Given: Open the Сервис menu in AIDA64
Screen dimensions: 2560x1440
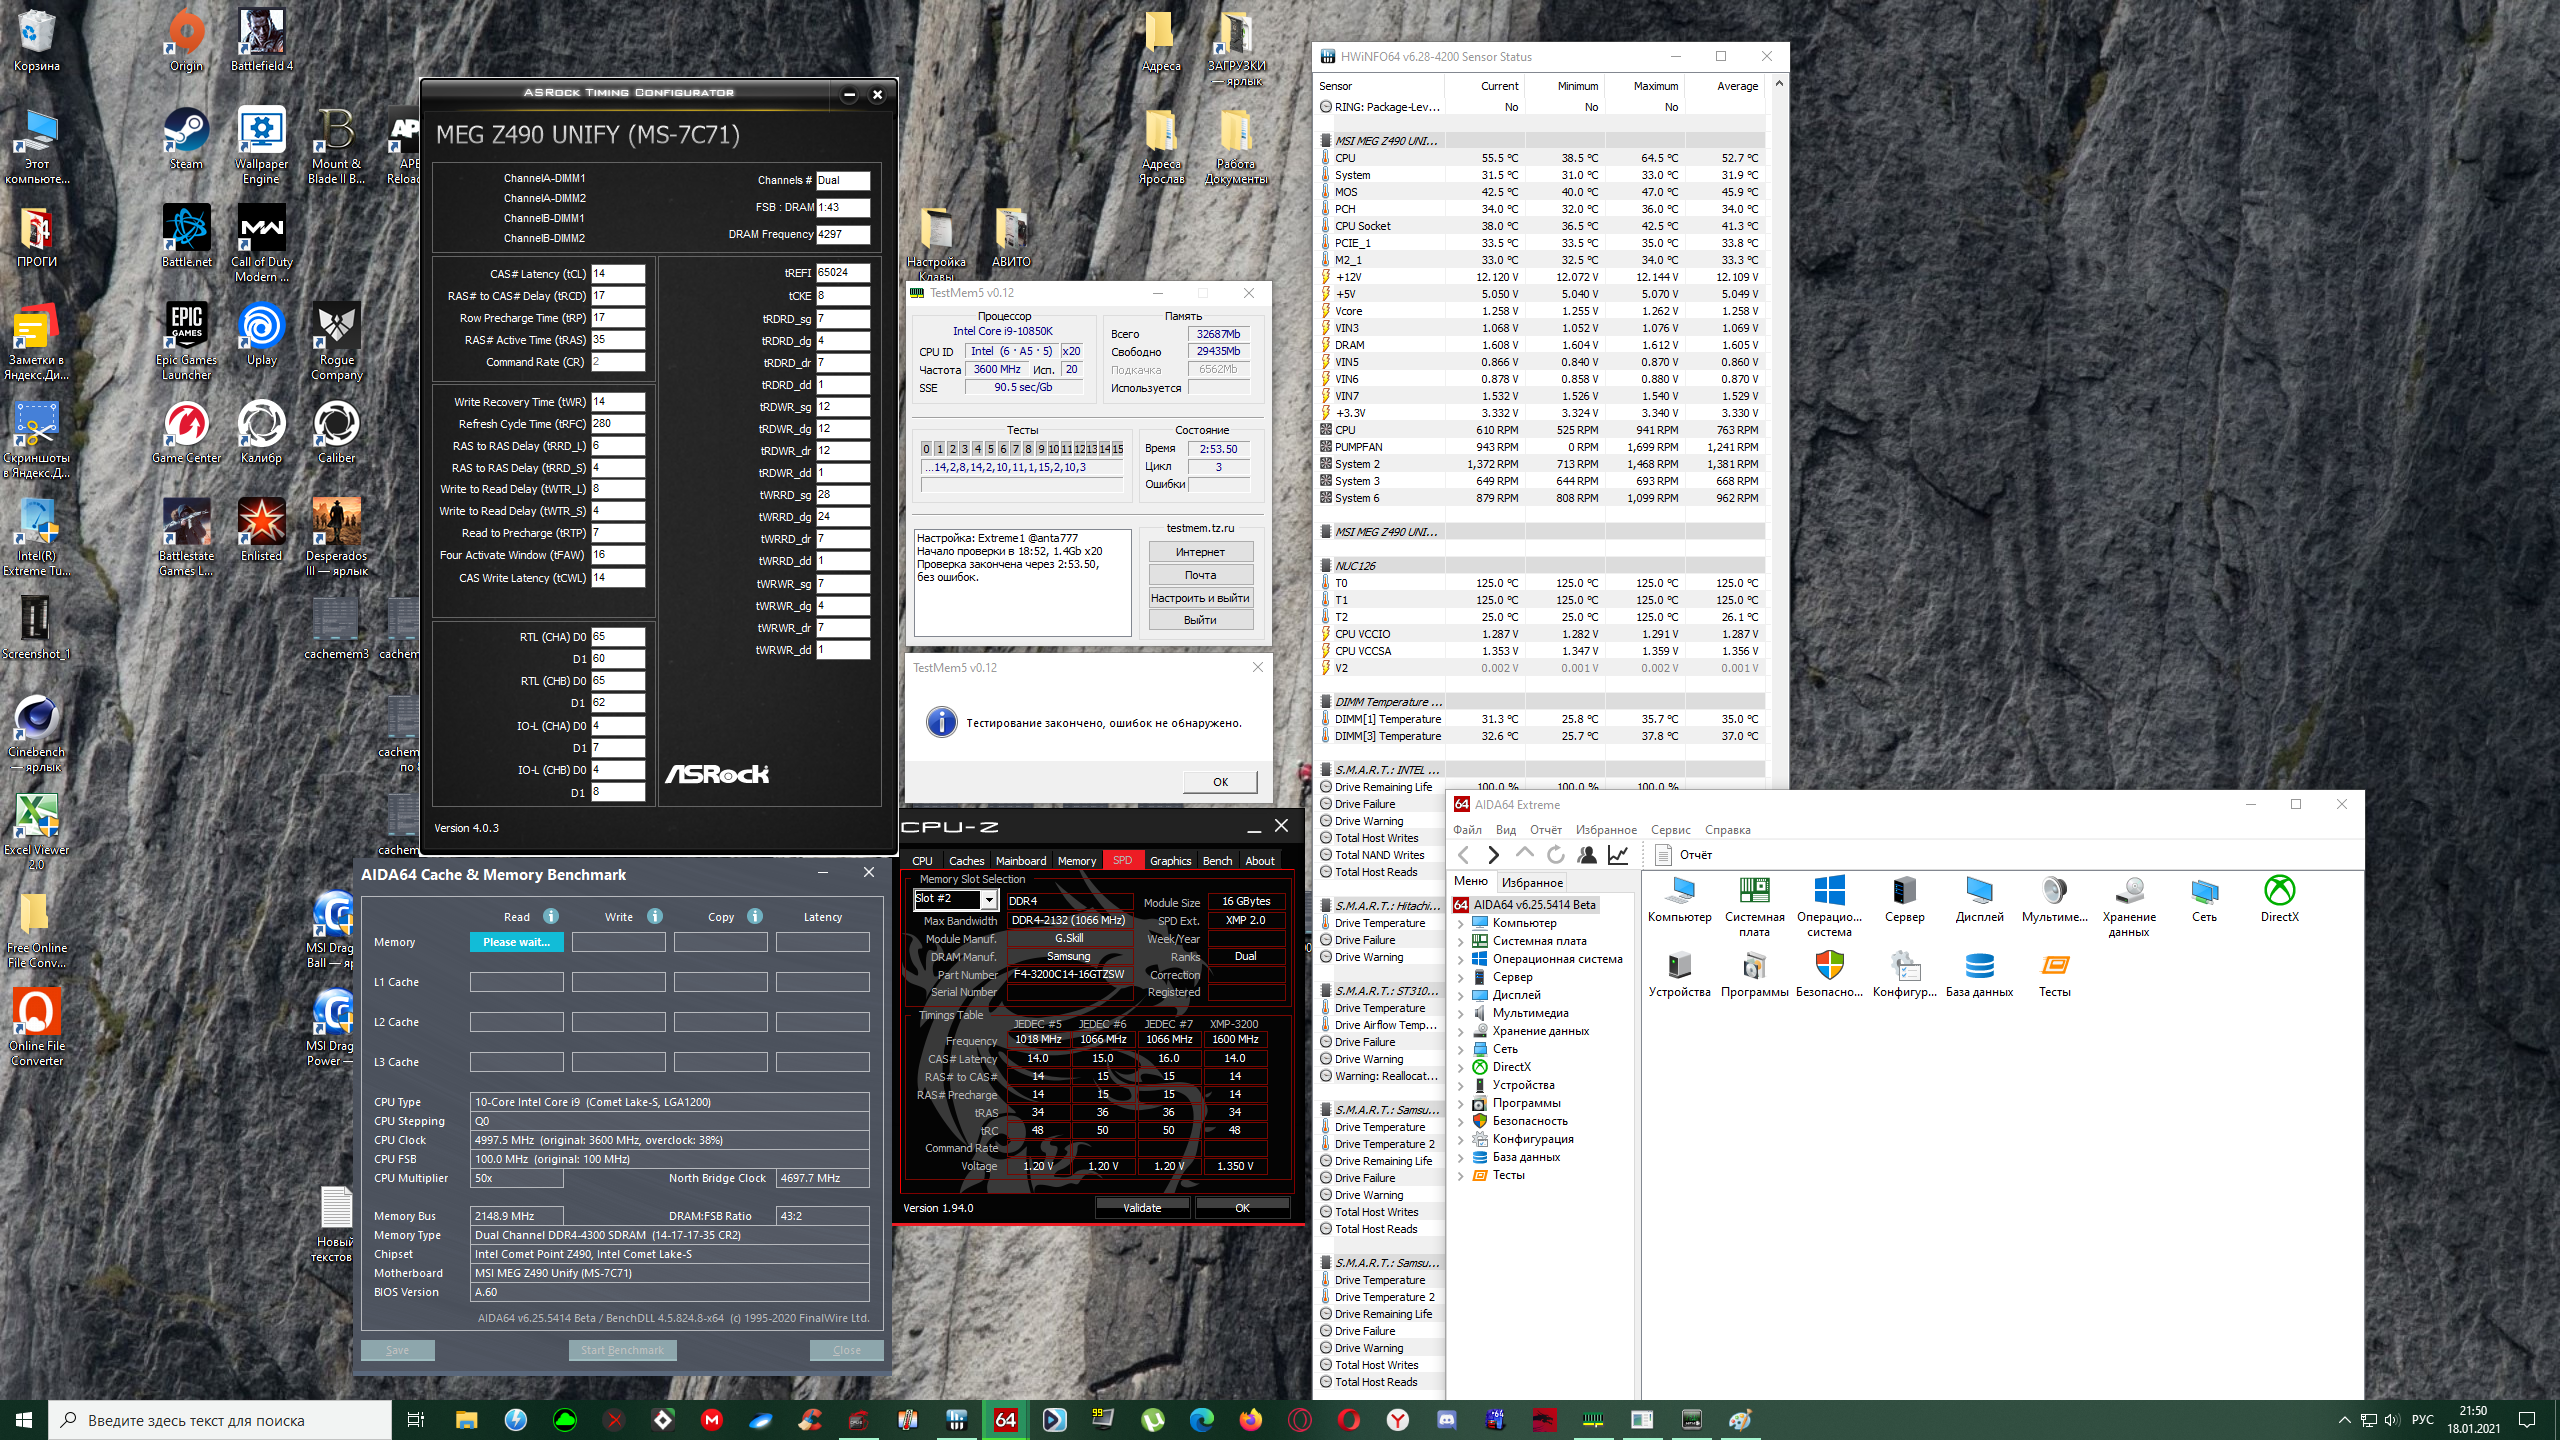Looking at the screenshot, I should pos(1670,830).
